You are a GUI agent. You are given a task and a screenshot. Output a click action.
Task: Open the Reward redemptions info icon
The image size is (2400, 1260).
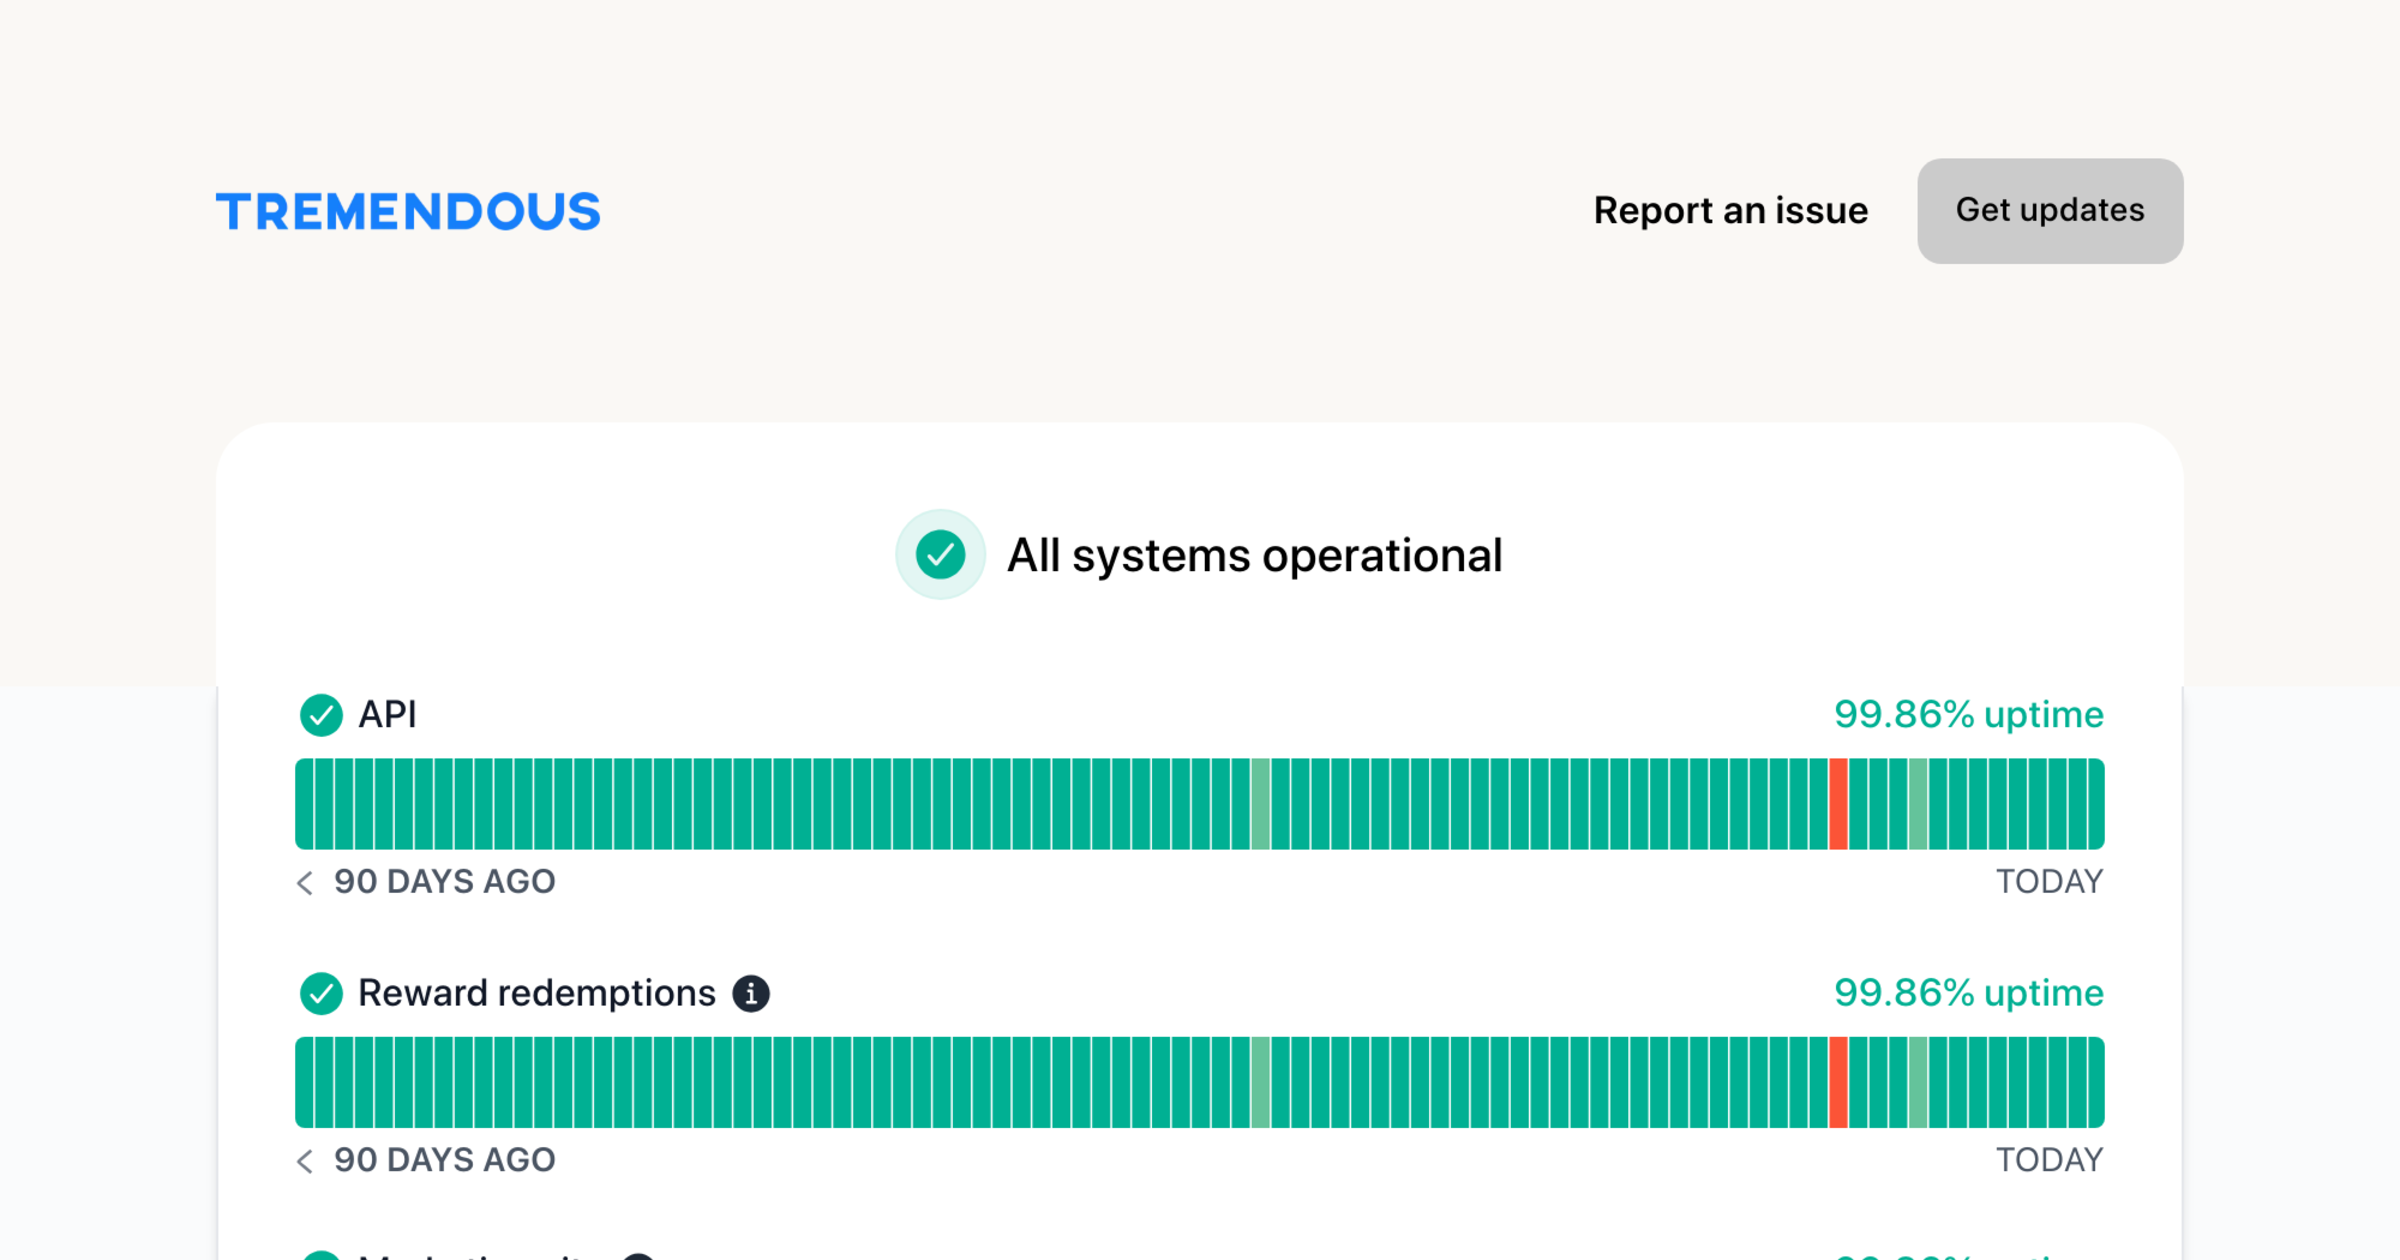(x=751, y=993)
